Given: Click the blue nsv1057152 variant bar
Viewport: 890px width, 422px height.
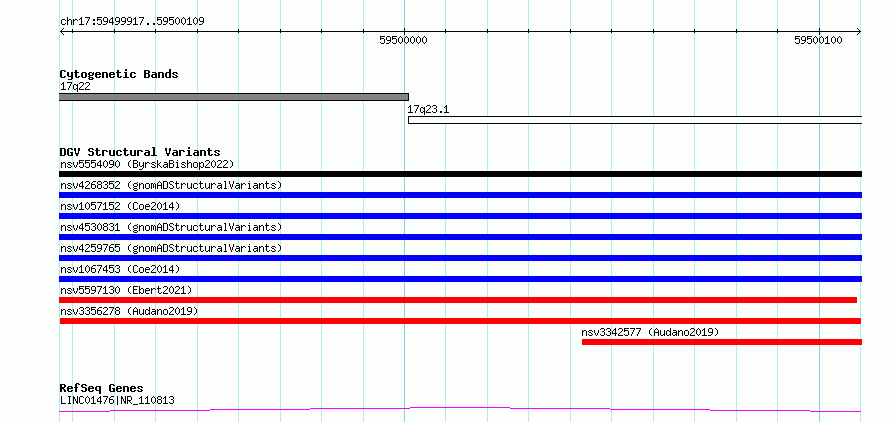Looking at the screenshot, I should [461, 216].
